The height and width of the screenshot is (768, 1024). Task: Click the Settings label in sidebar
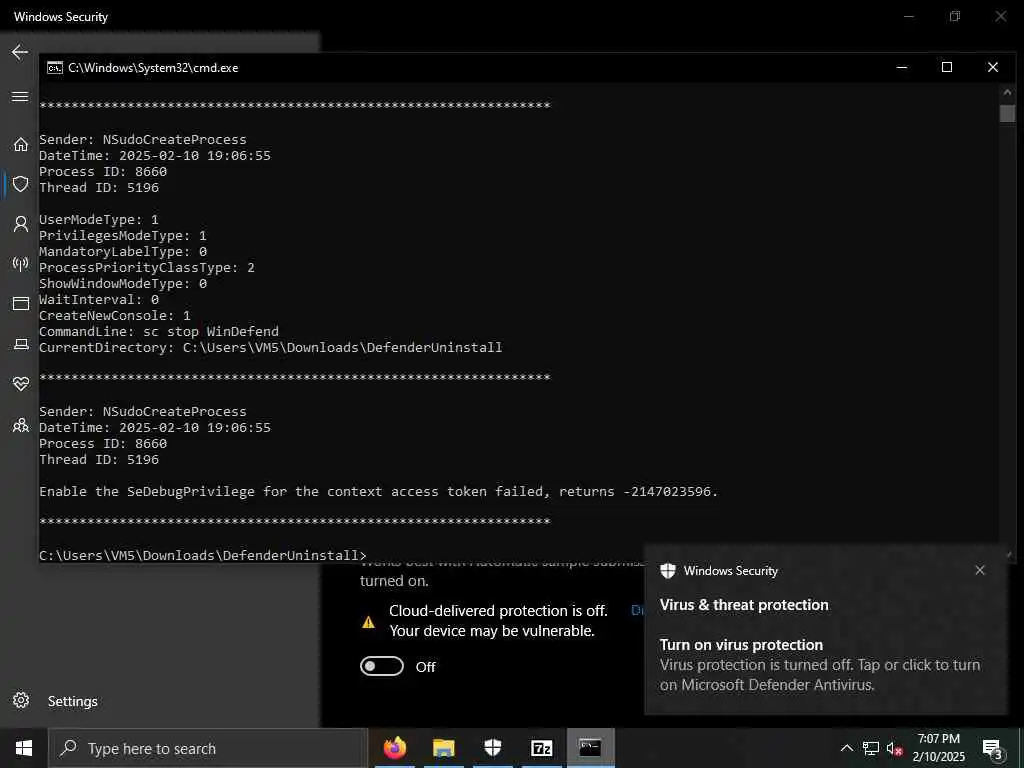[x=72, y=701]
